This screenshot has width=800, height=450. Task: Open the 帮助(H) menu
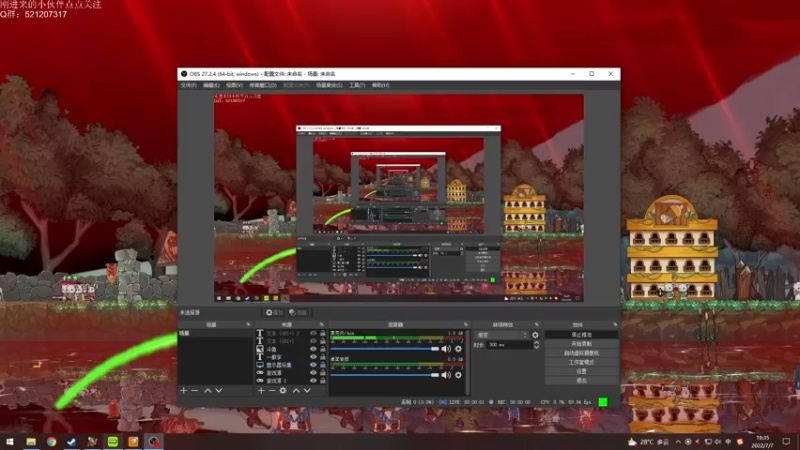click(380, 85)
